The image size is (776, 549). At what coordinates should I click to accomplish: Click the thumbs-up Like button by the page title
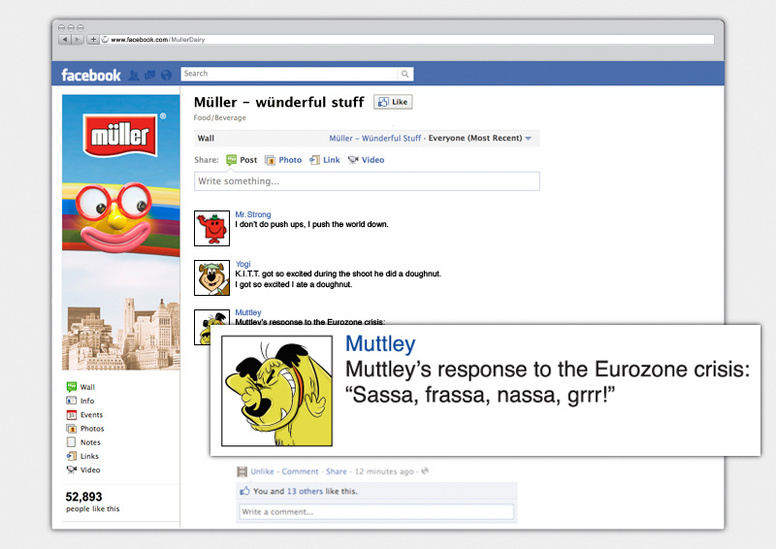click(x=393, y=102)
